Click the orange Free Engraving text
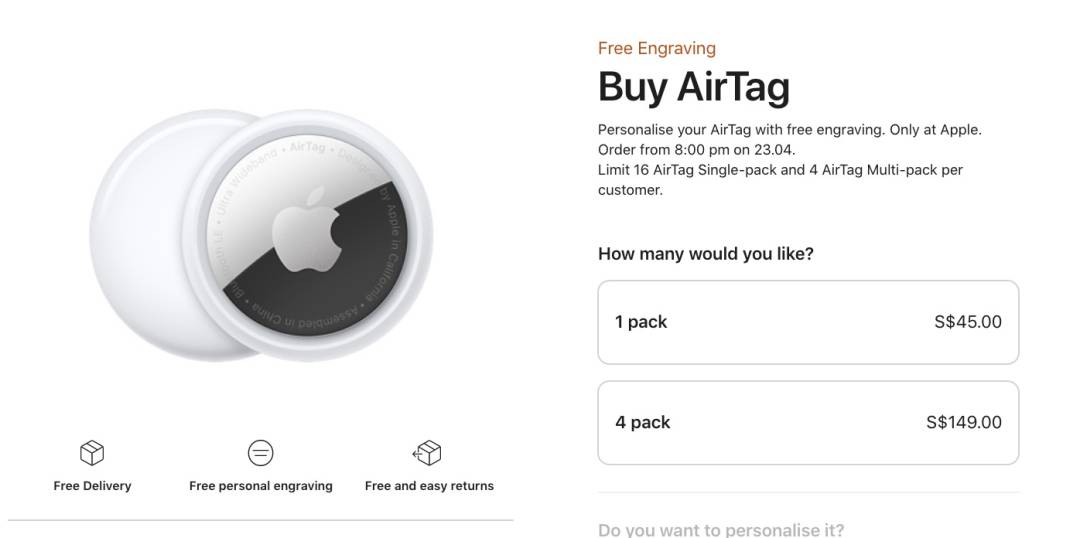 coord(656,48)
